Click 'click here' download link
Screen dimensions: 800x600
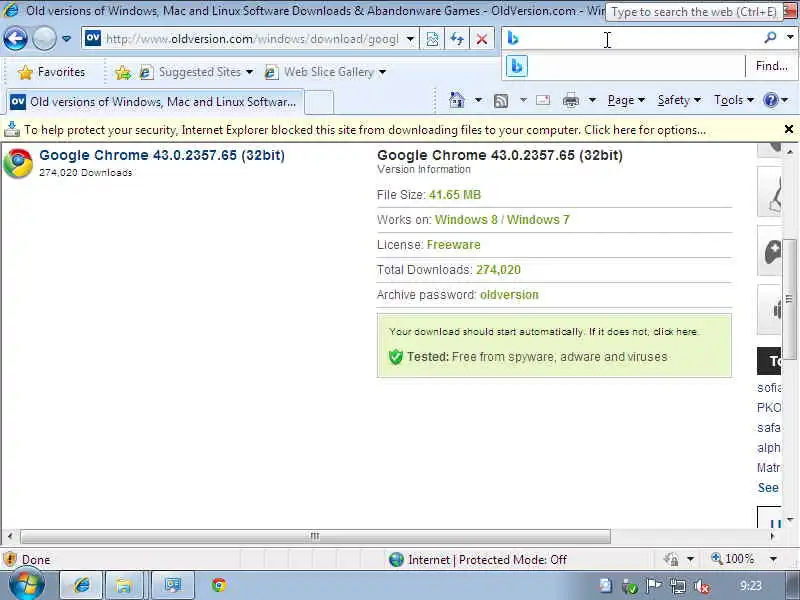coord(675,332)
